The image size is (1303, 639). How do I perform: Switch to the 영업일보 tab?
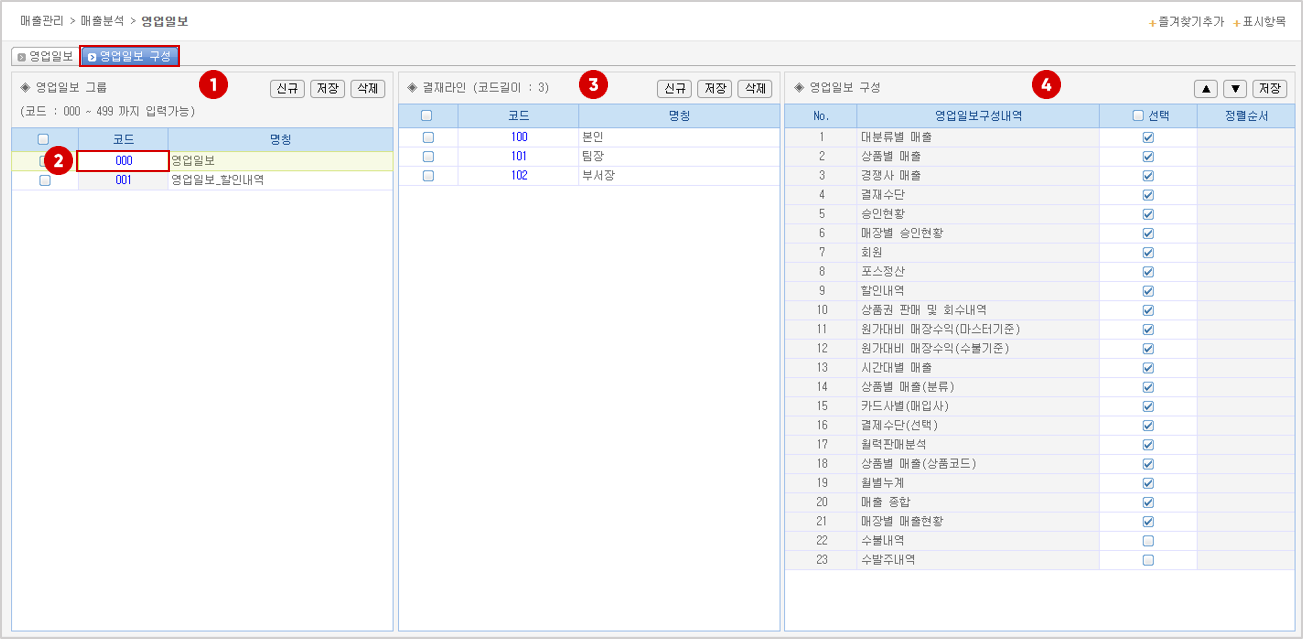(44, 57)
